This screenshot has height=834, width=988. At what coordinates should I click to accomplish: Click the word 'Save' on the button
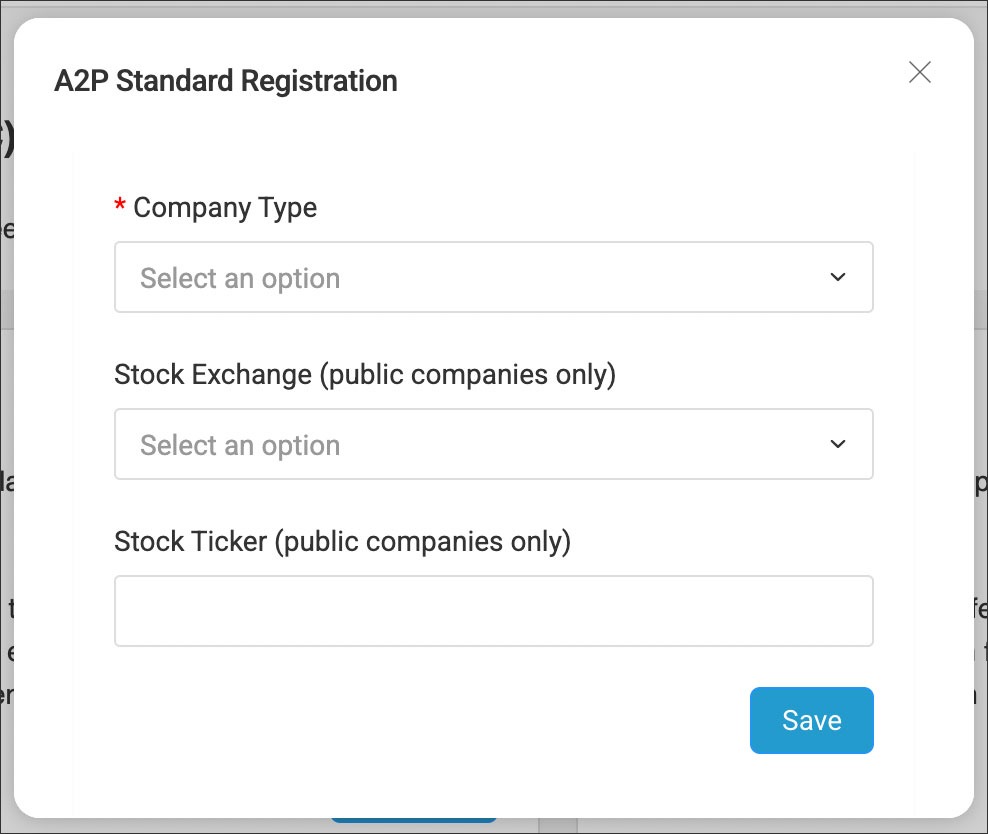point(811,721)
